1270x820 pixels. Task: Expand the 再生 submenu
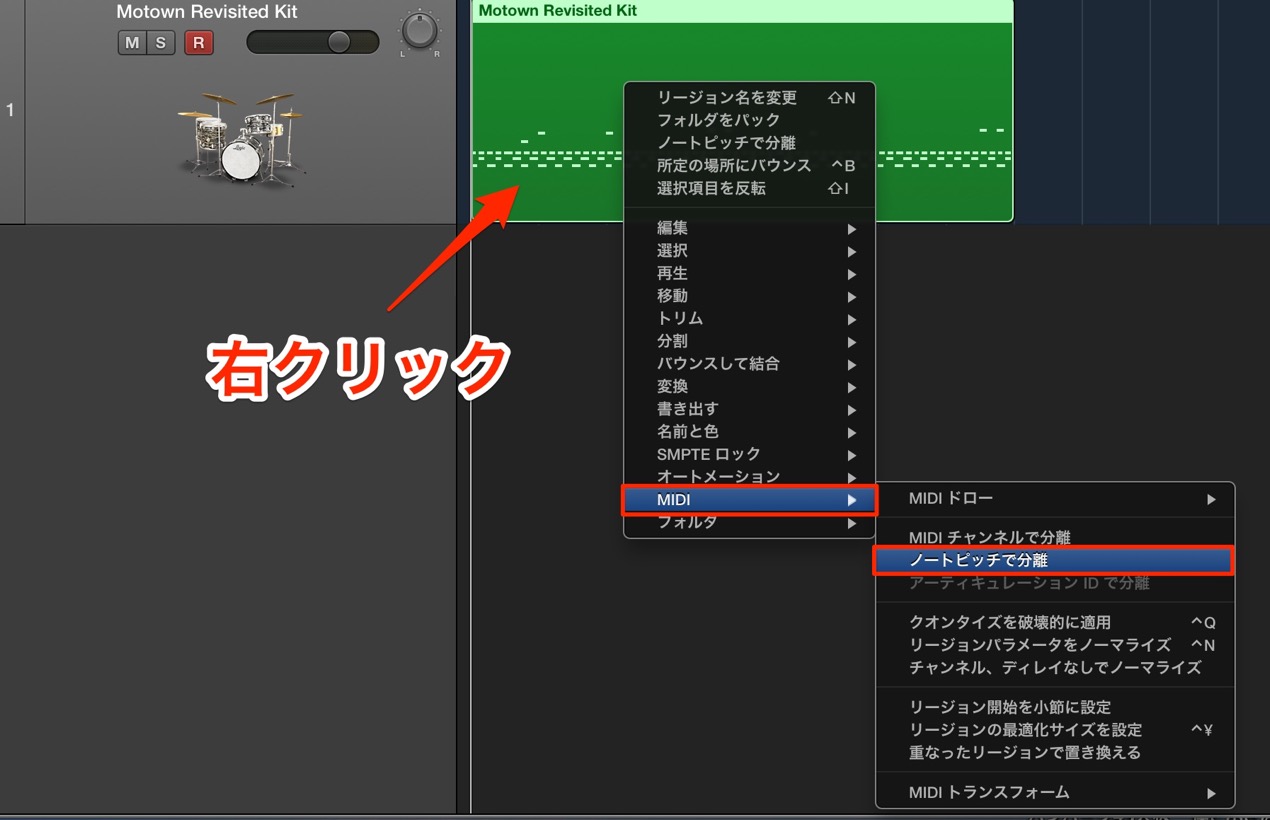(750, 273)
